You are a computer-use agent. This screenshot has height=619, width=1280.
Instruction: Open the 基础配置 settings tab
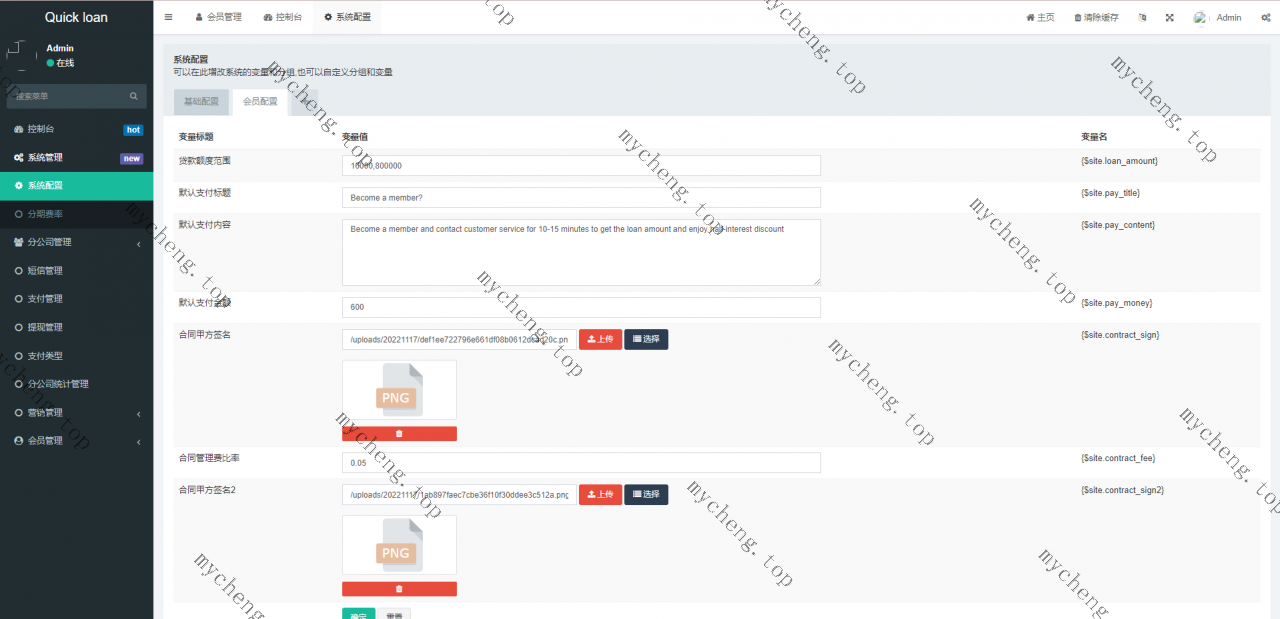(201, 101)
